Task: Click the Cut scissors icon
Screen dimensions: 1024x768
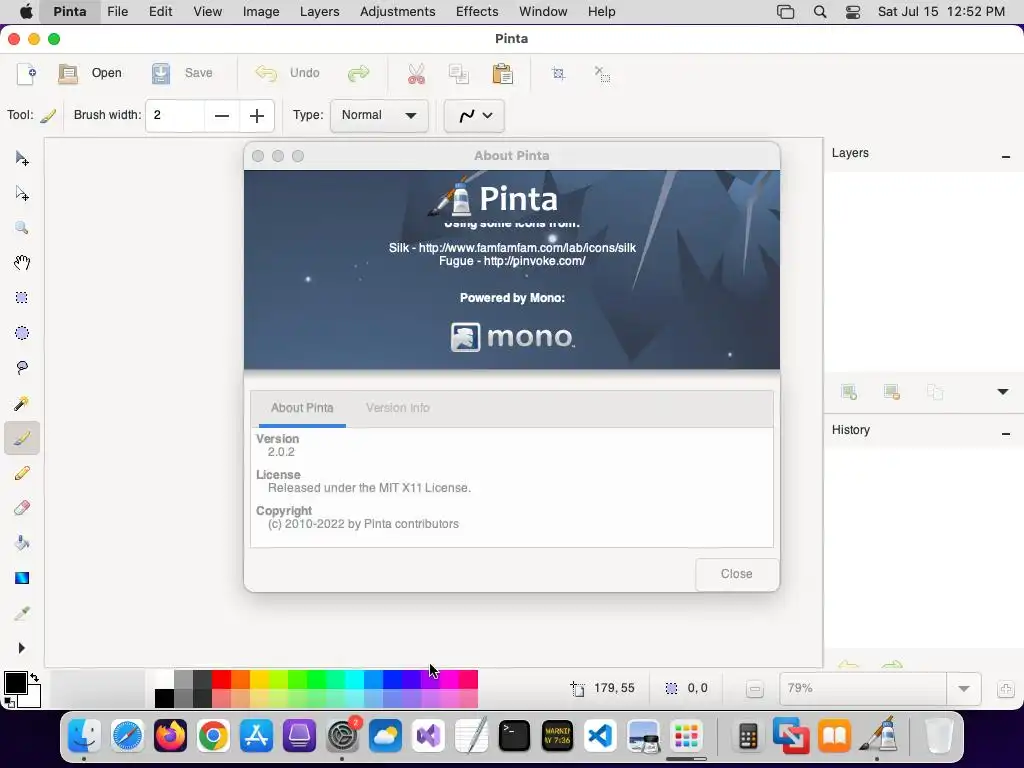Action: tap(416, 73)
